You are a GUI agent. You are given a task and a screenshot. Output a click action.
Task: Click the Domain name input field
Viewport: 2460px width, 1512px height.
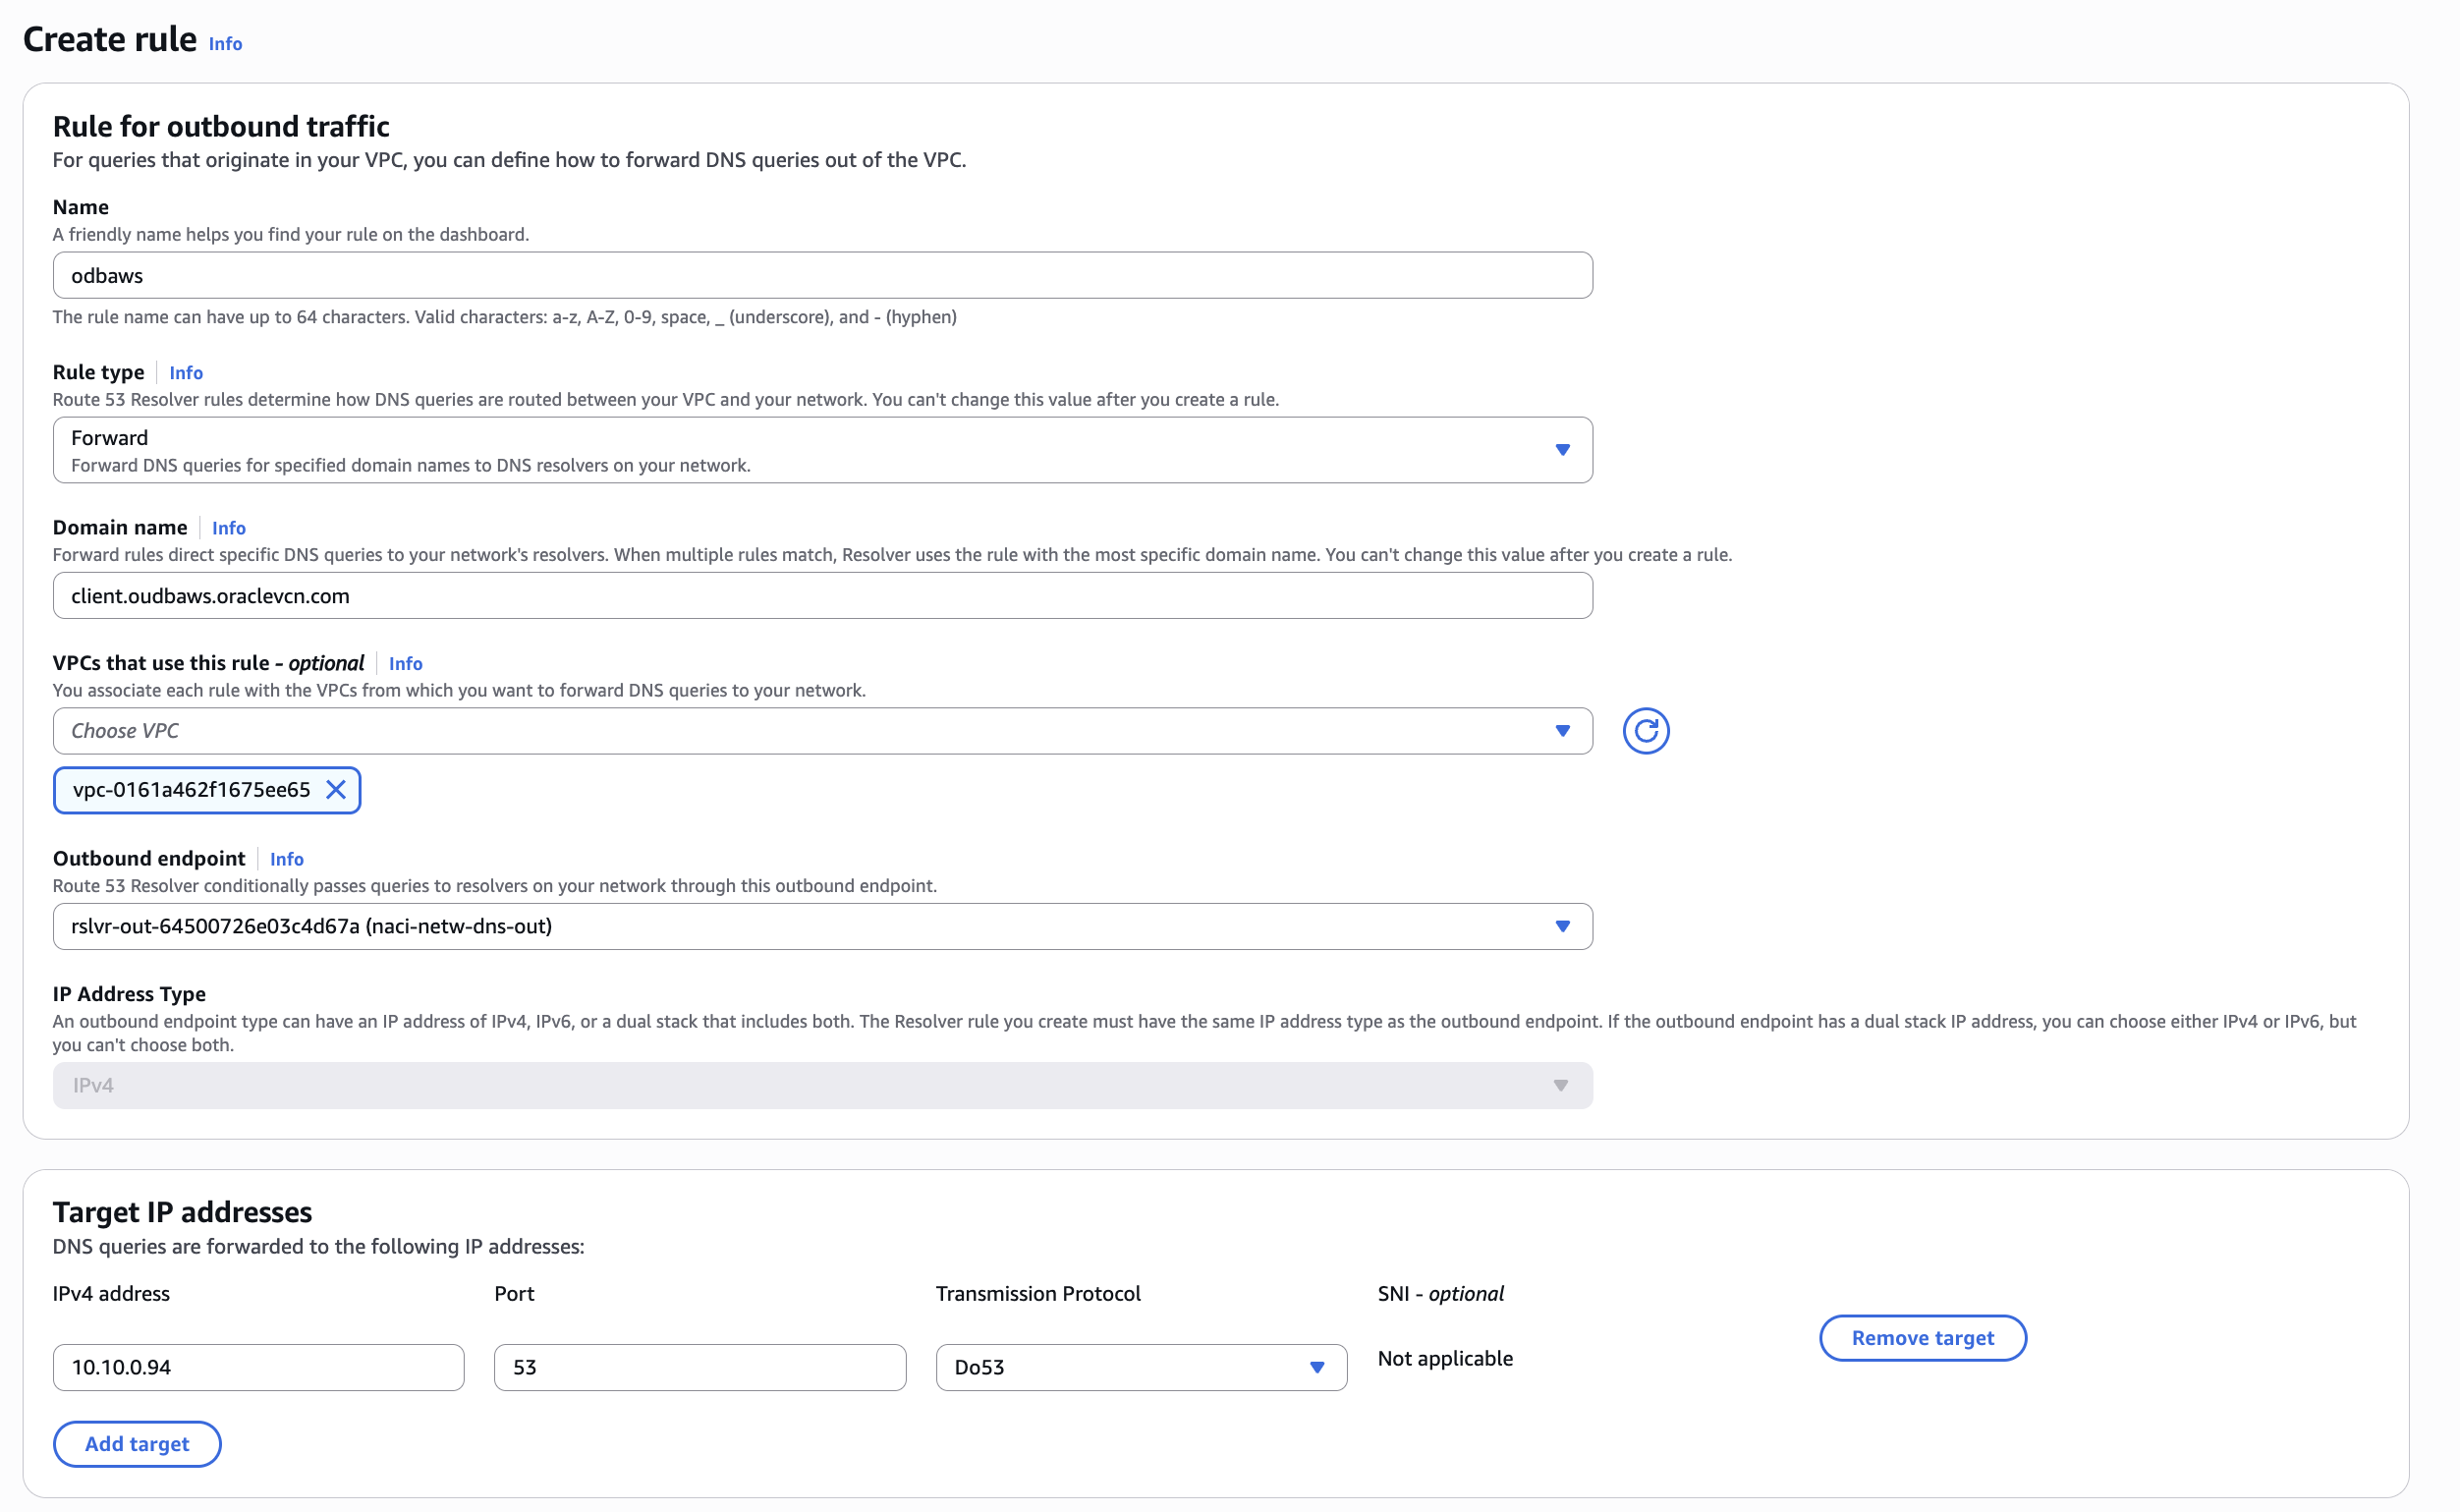(x=820, y=596)
